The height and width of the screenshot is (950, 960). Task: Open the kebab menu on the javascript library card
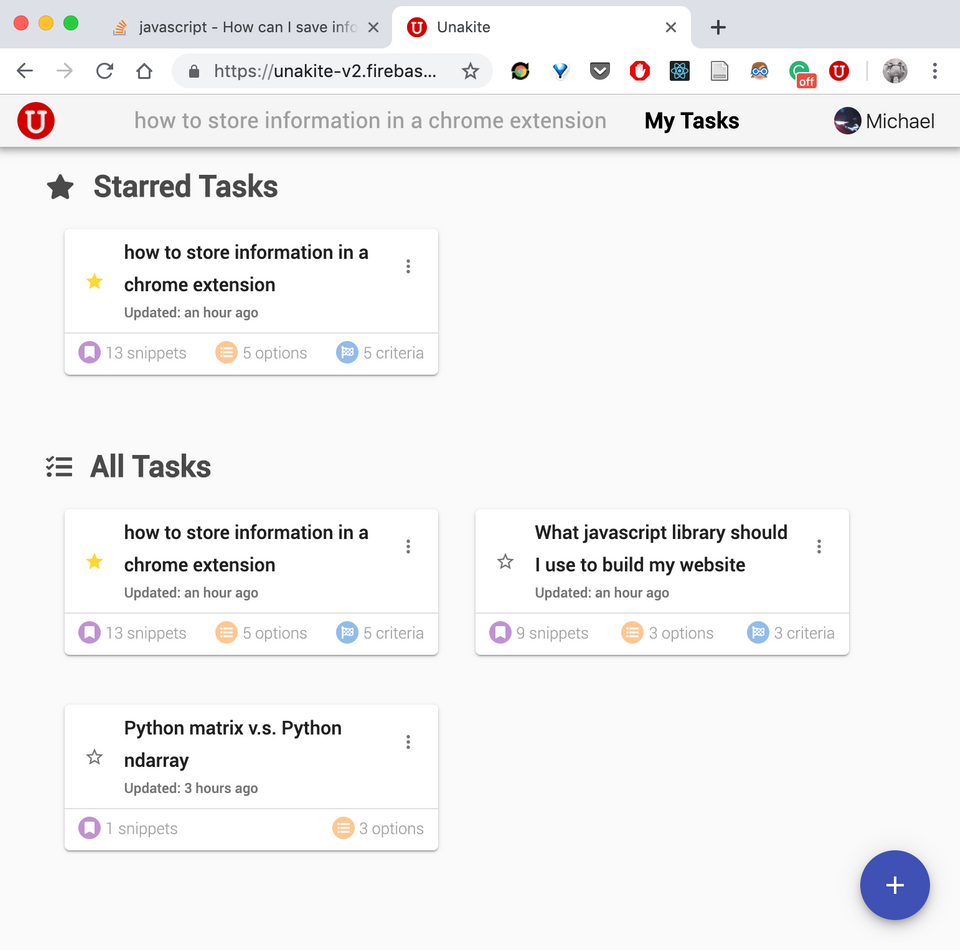819,546
